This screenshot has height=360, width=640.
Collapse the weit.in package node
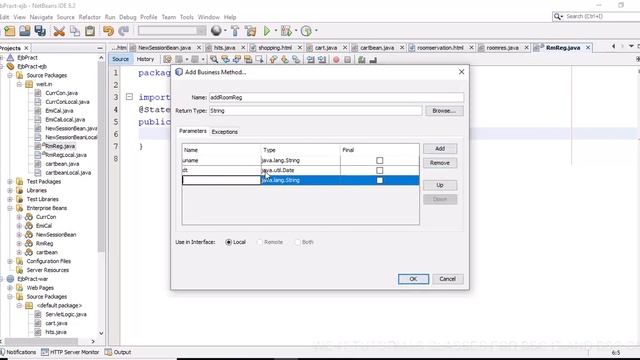tap(19, 84)
